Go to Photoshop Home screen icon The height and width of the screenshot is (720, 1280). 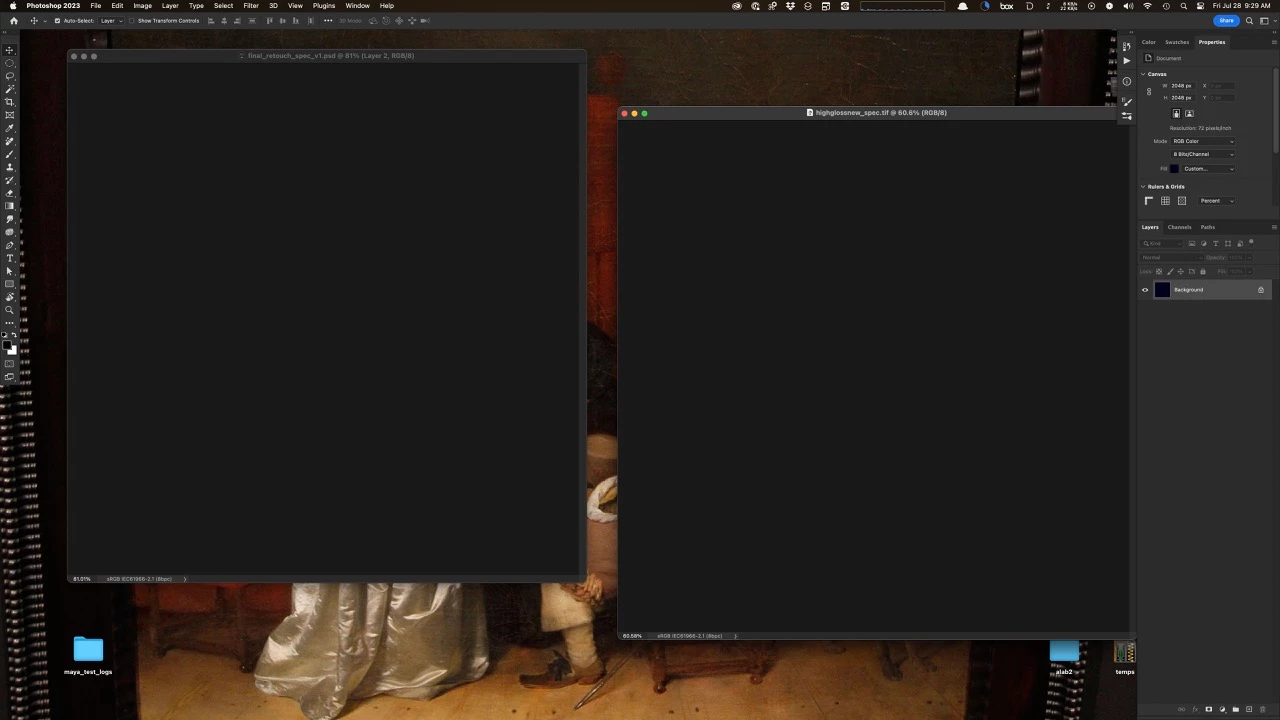13,20
